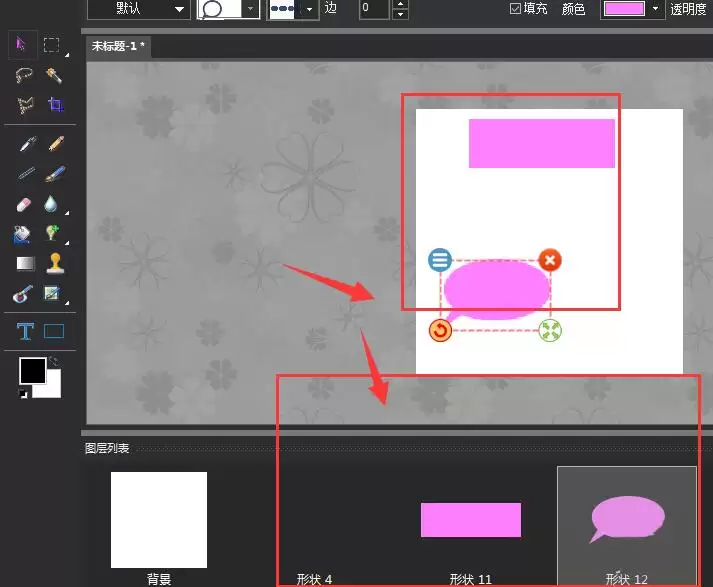This screenshot has width=713, height=587.
Task: Open the 默认 preset dropdown
Action: (138, 9)
